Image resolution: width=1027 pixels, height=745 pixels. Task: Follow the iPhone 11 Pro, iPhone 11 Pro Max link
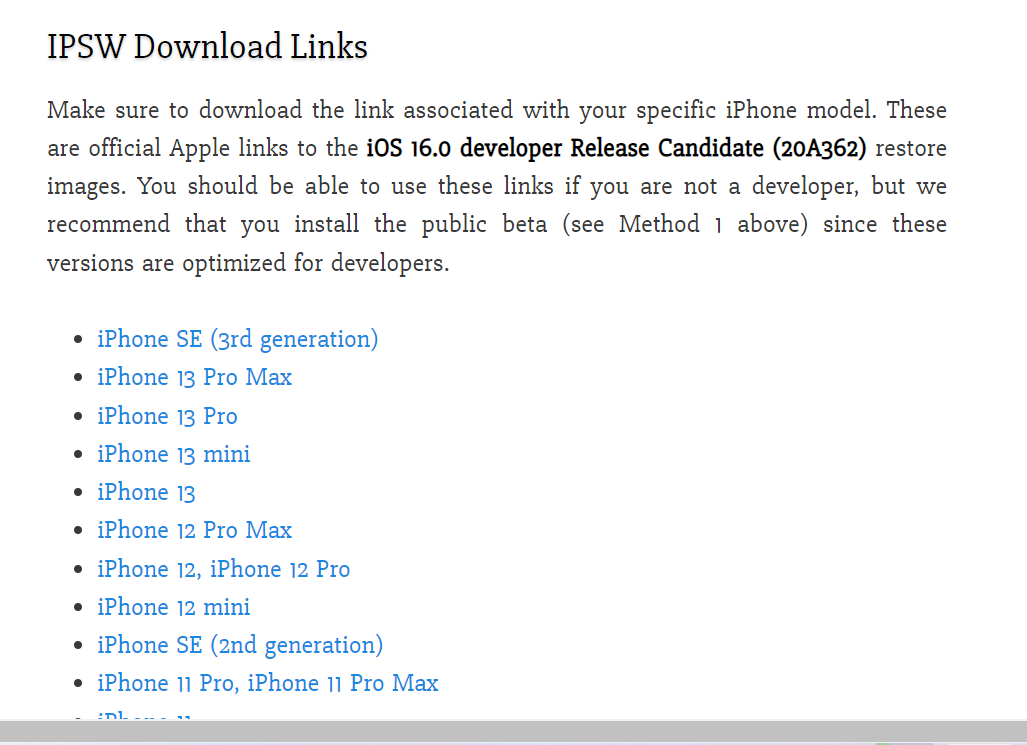268,683
